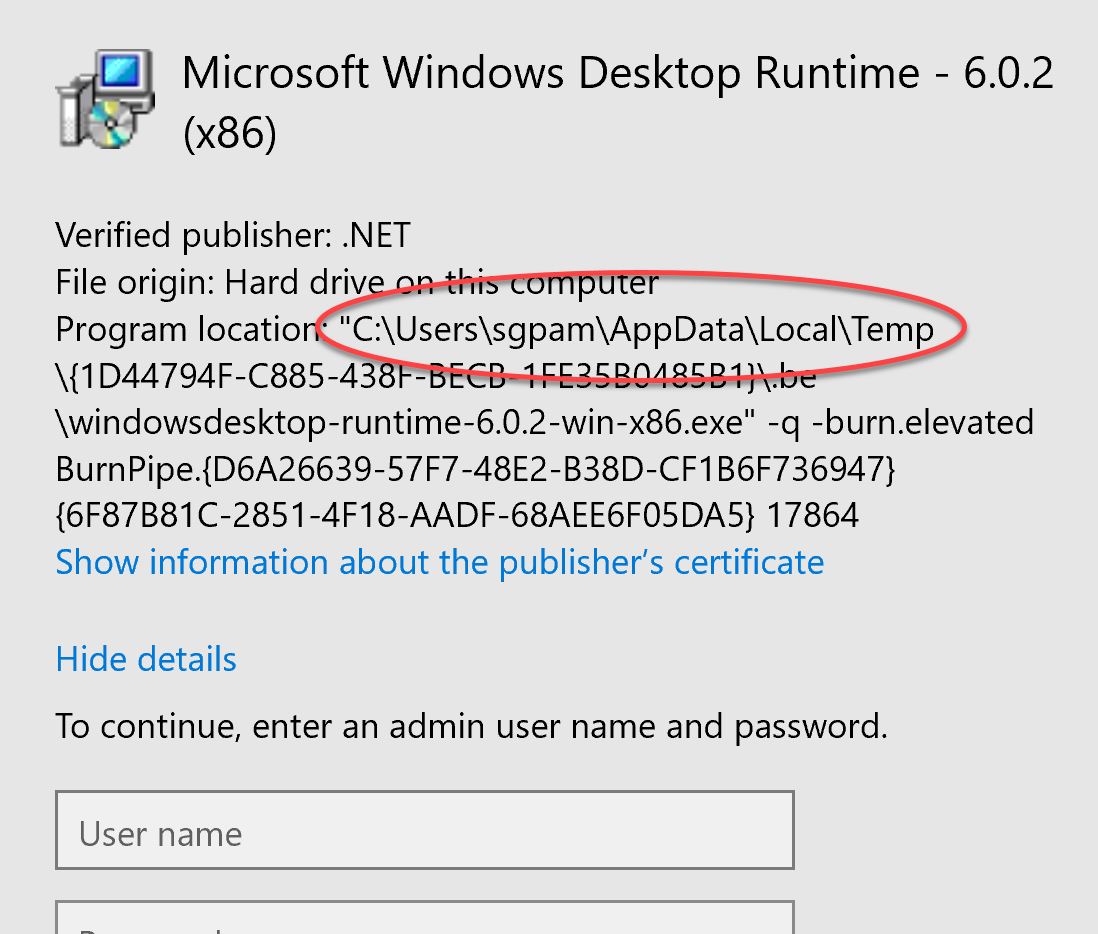Collapse details with Hide details link

point(146,659)
